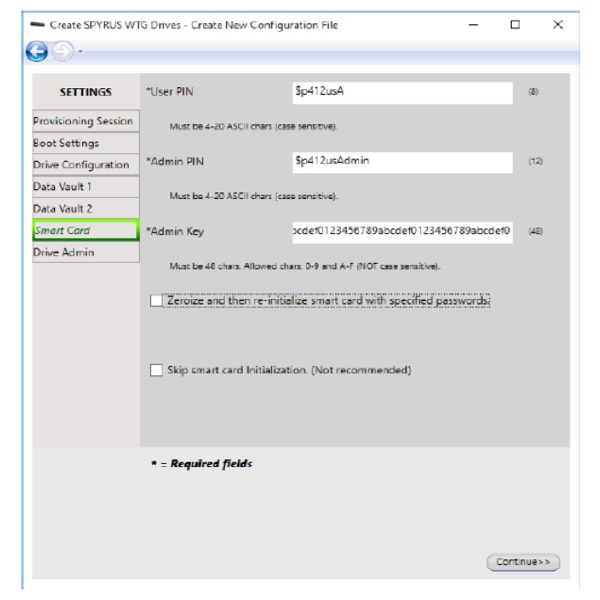The height and width of the screenshot is (600, 600).
Task: Click the greyed forward arrow button
Action: click(62, 52)
